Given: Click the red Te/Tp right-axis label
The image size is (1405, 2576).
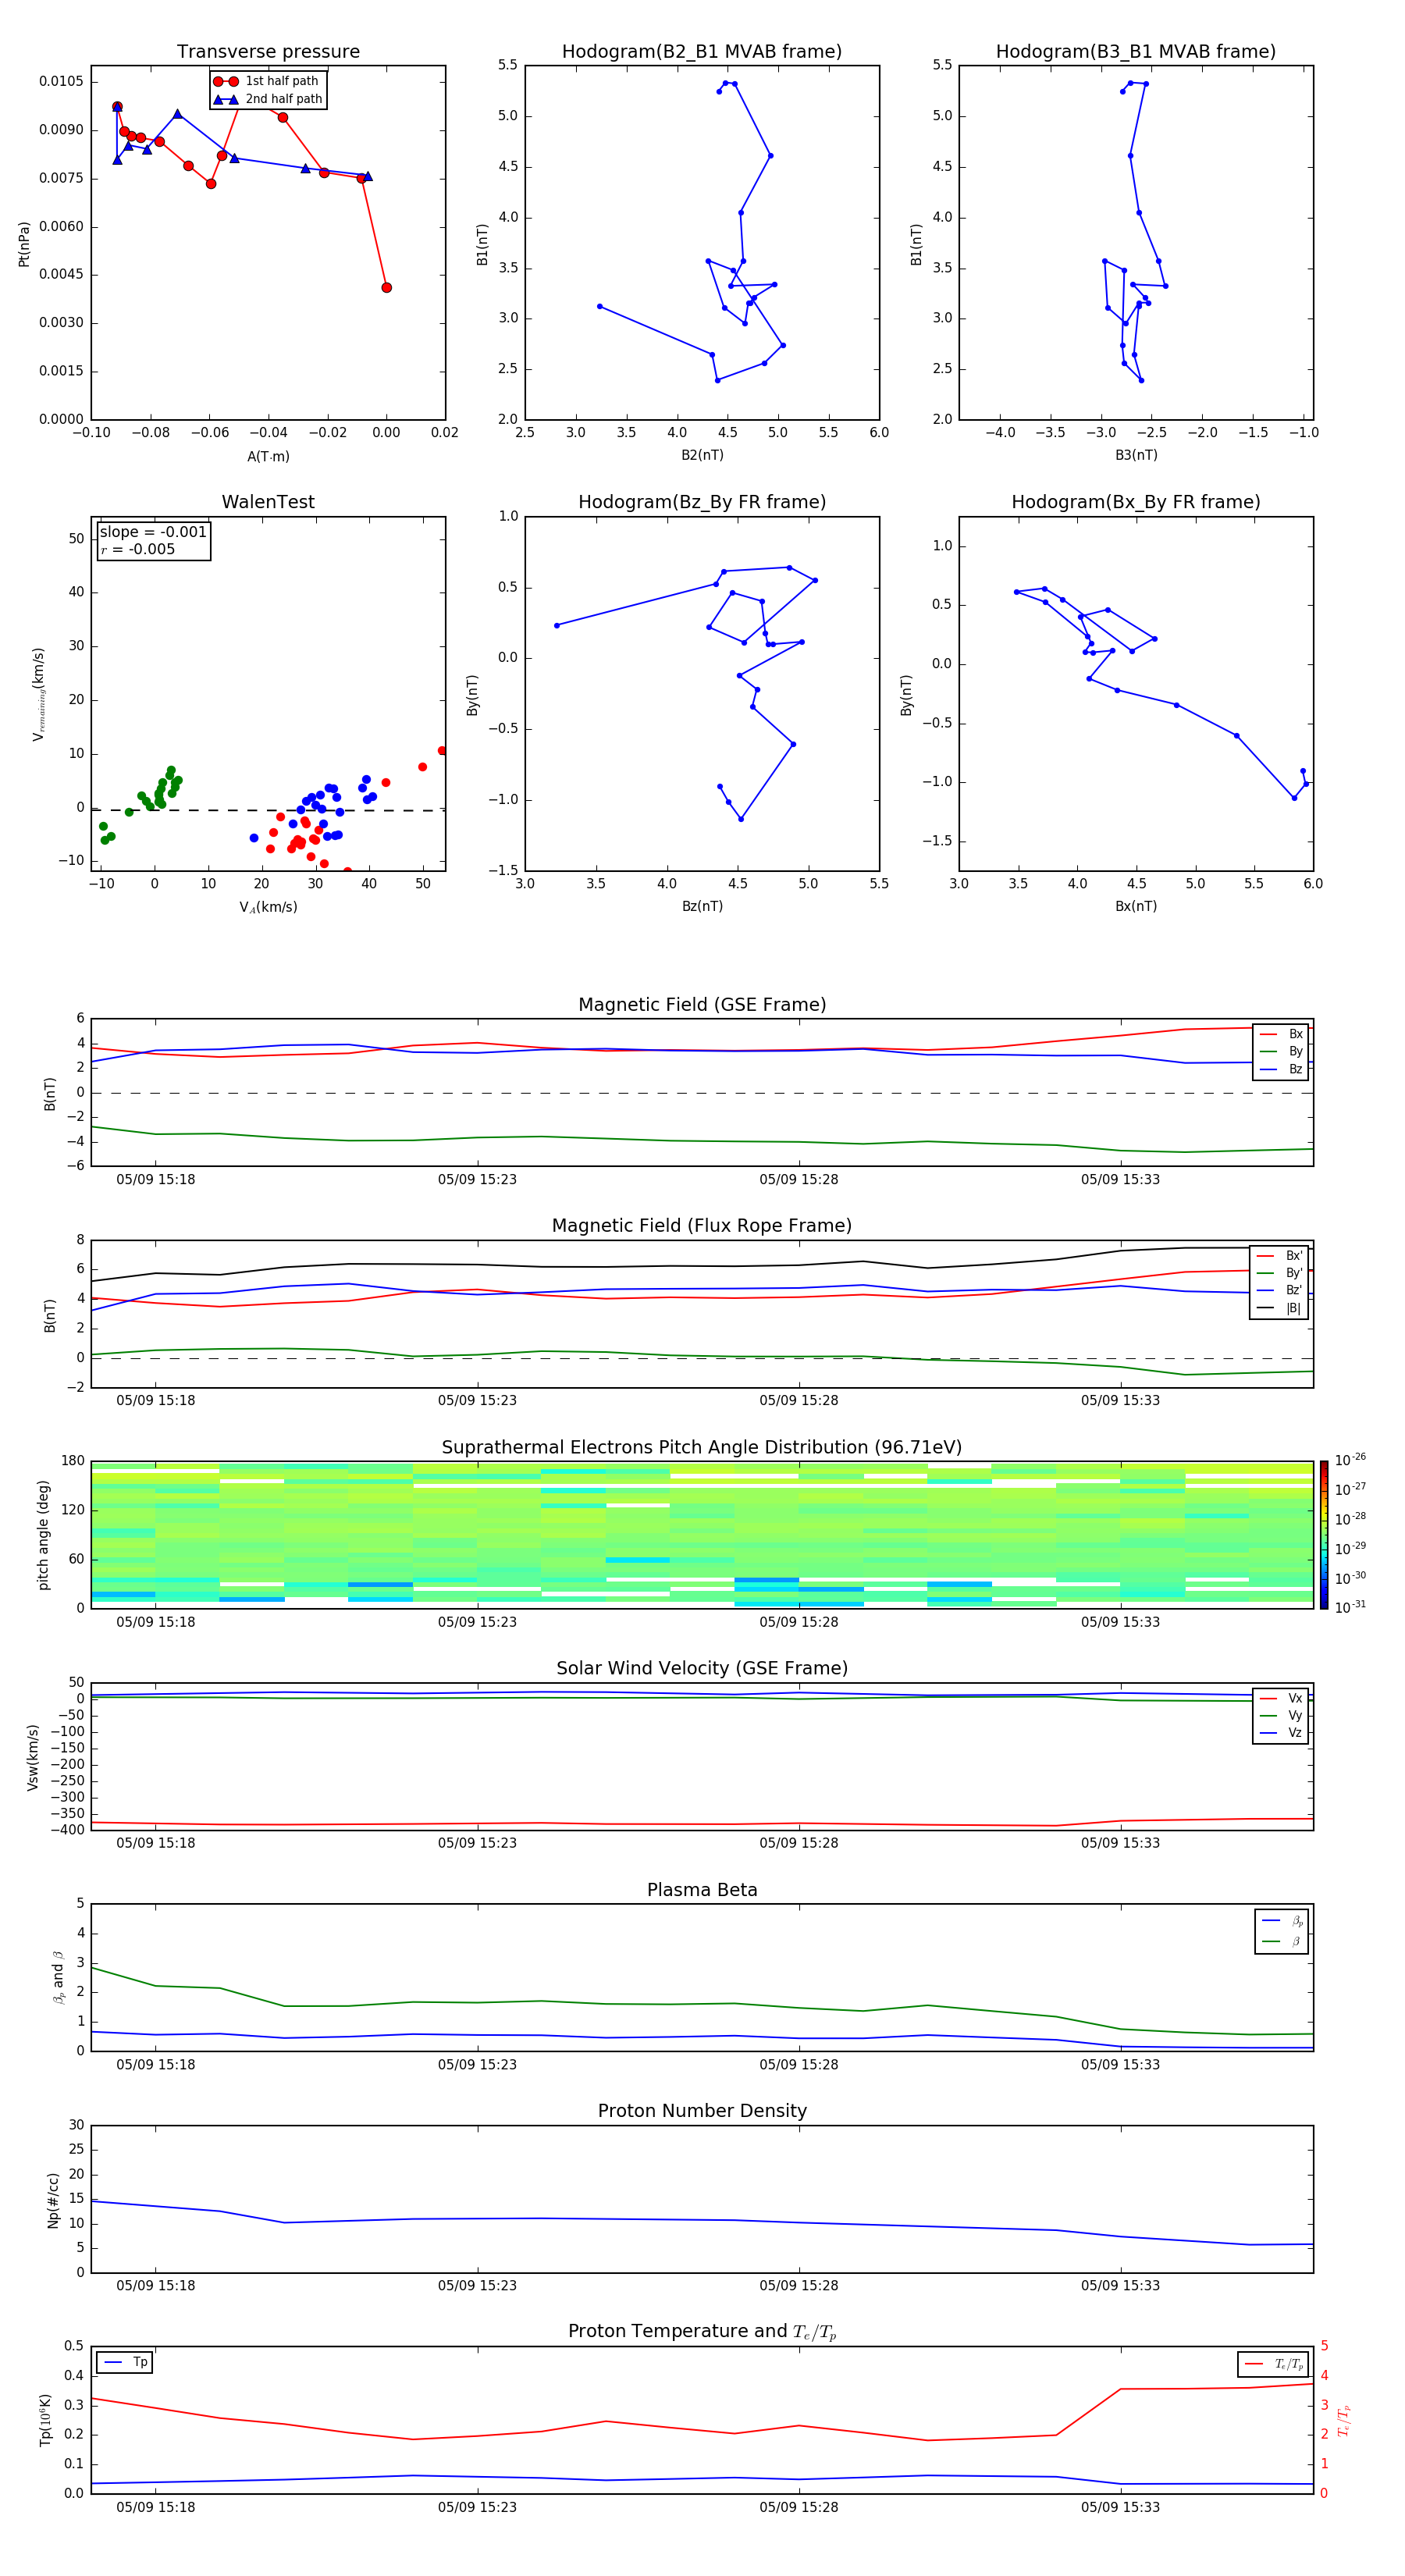Looking at the screenshot, I should [x=1343, y=2420].
